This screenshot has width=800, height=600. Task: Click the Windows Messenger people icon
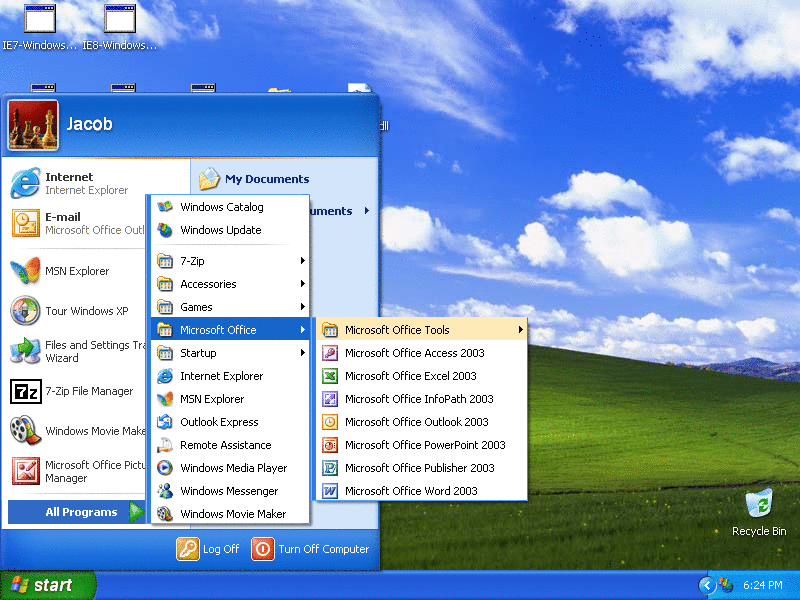[x=165, y=491]
